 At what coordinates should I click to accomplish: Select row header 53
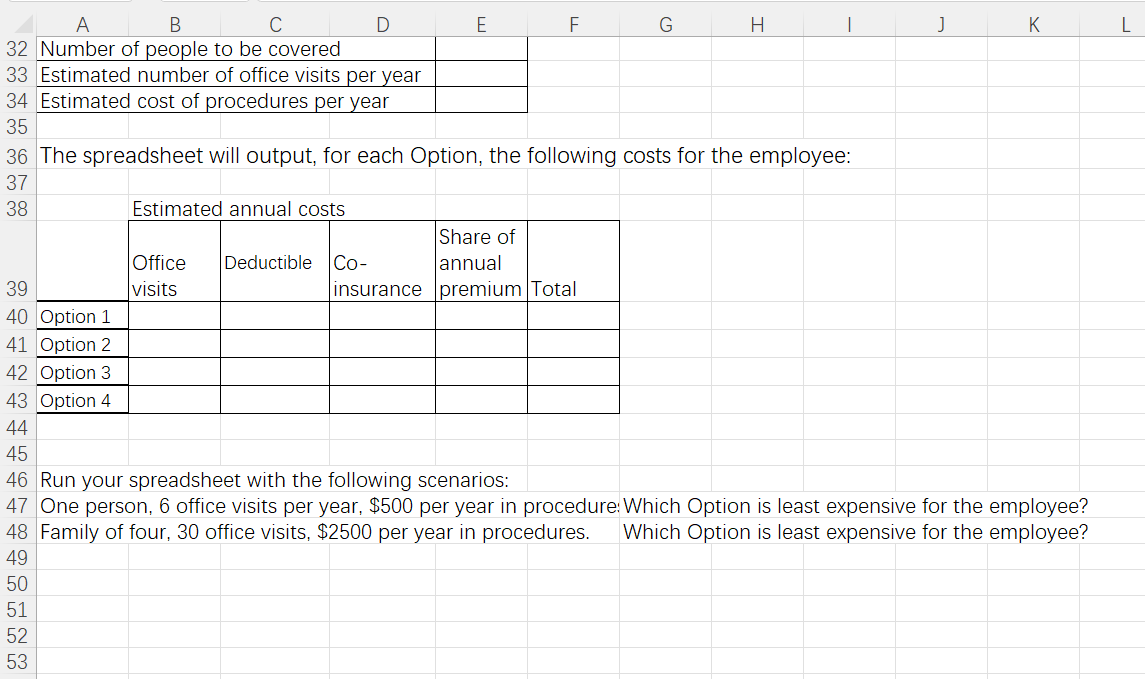[16, 662]
